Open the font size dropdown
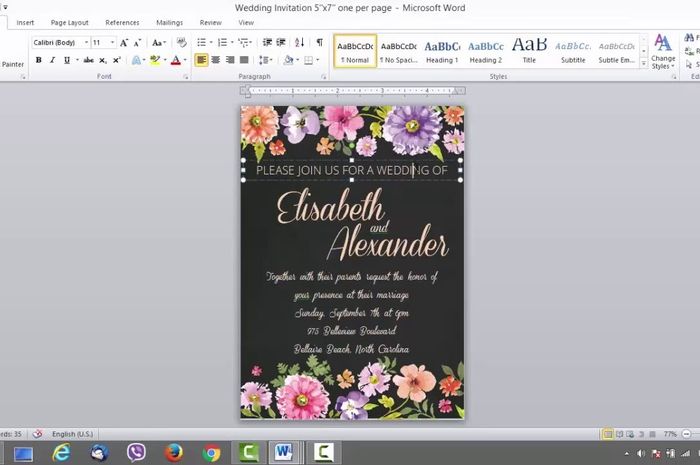Screen dimensions: 700x465 pyautogui.click(x=112, y=43)
